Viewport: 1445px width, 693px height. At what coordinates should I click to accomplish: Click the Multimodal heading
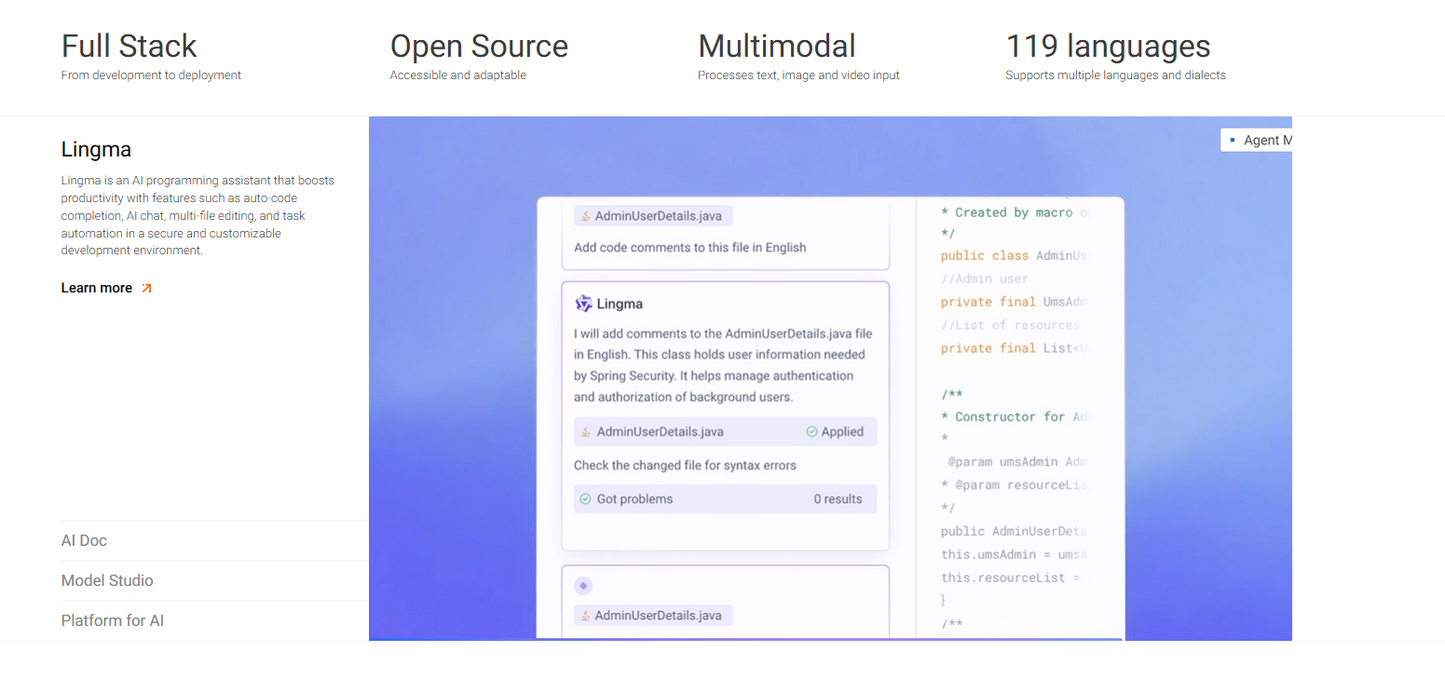pyautogui.click(x=776, y=46)
